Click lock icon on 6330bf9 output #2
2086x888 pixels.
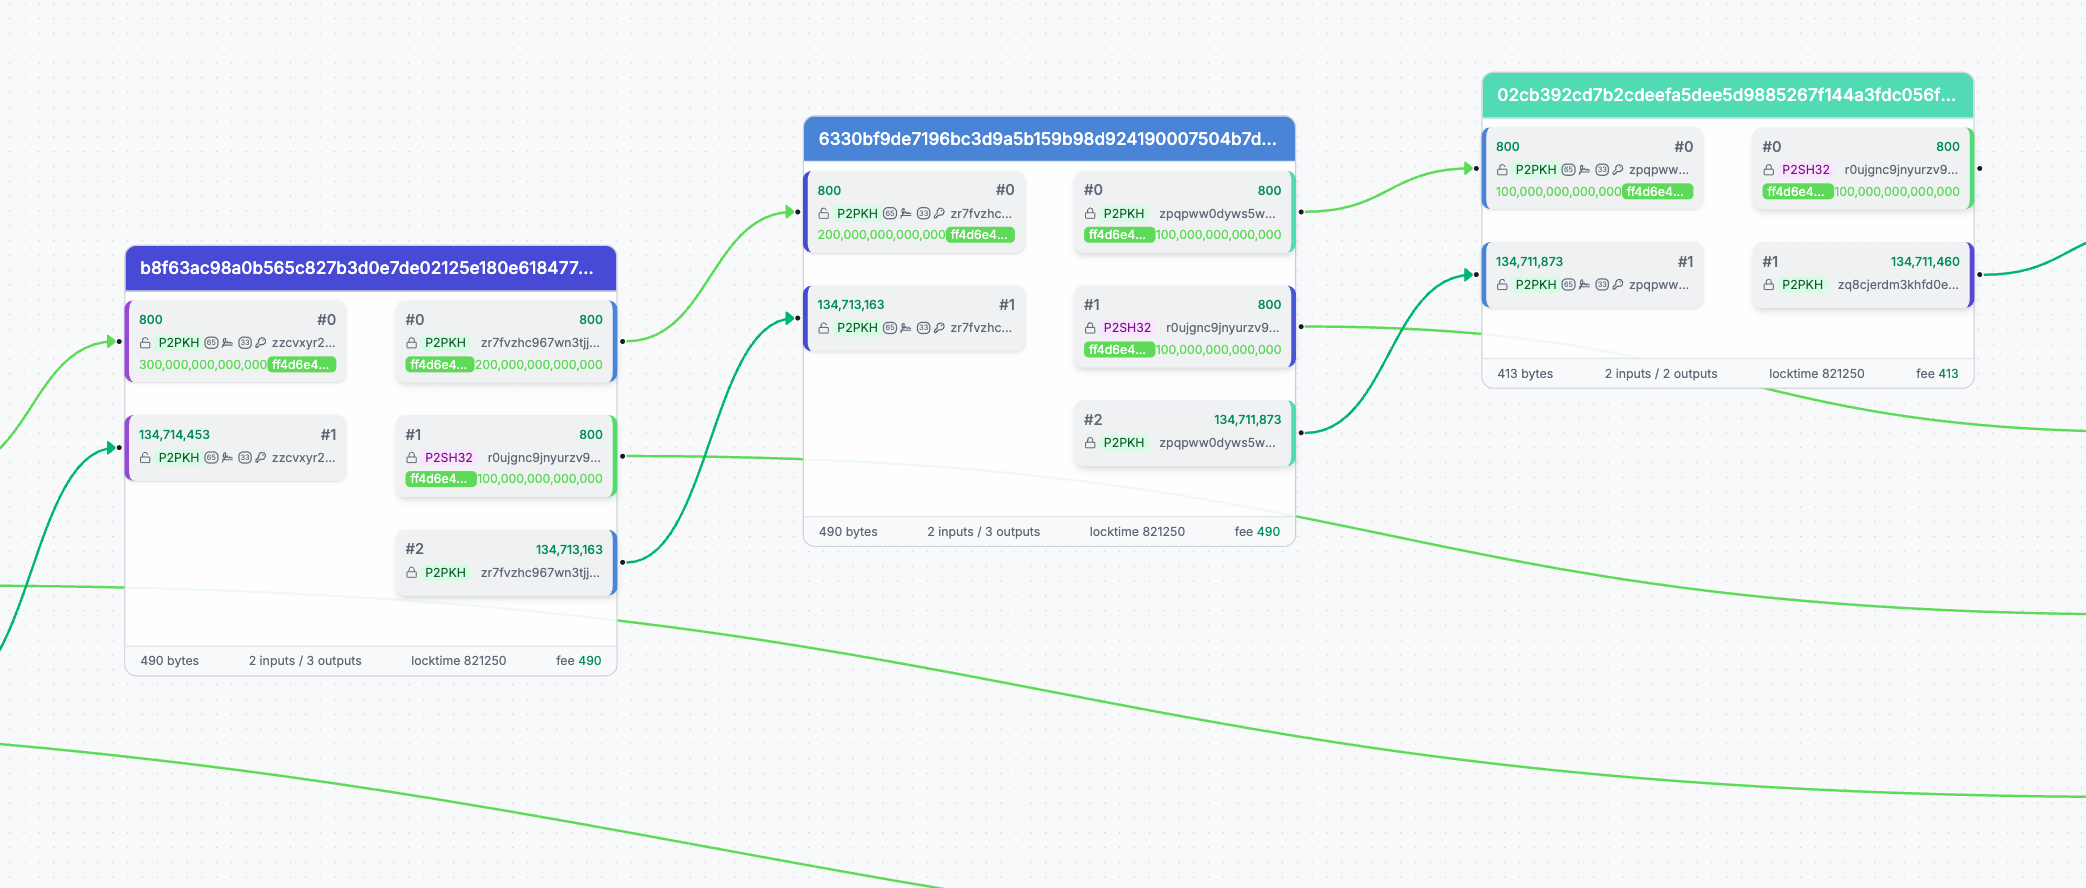pos(1090,443)
